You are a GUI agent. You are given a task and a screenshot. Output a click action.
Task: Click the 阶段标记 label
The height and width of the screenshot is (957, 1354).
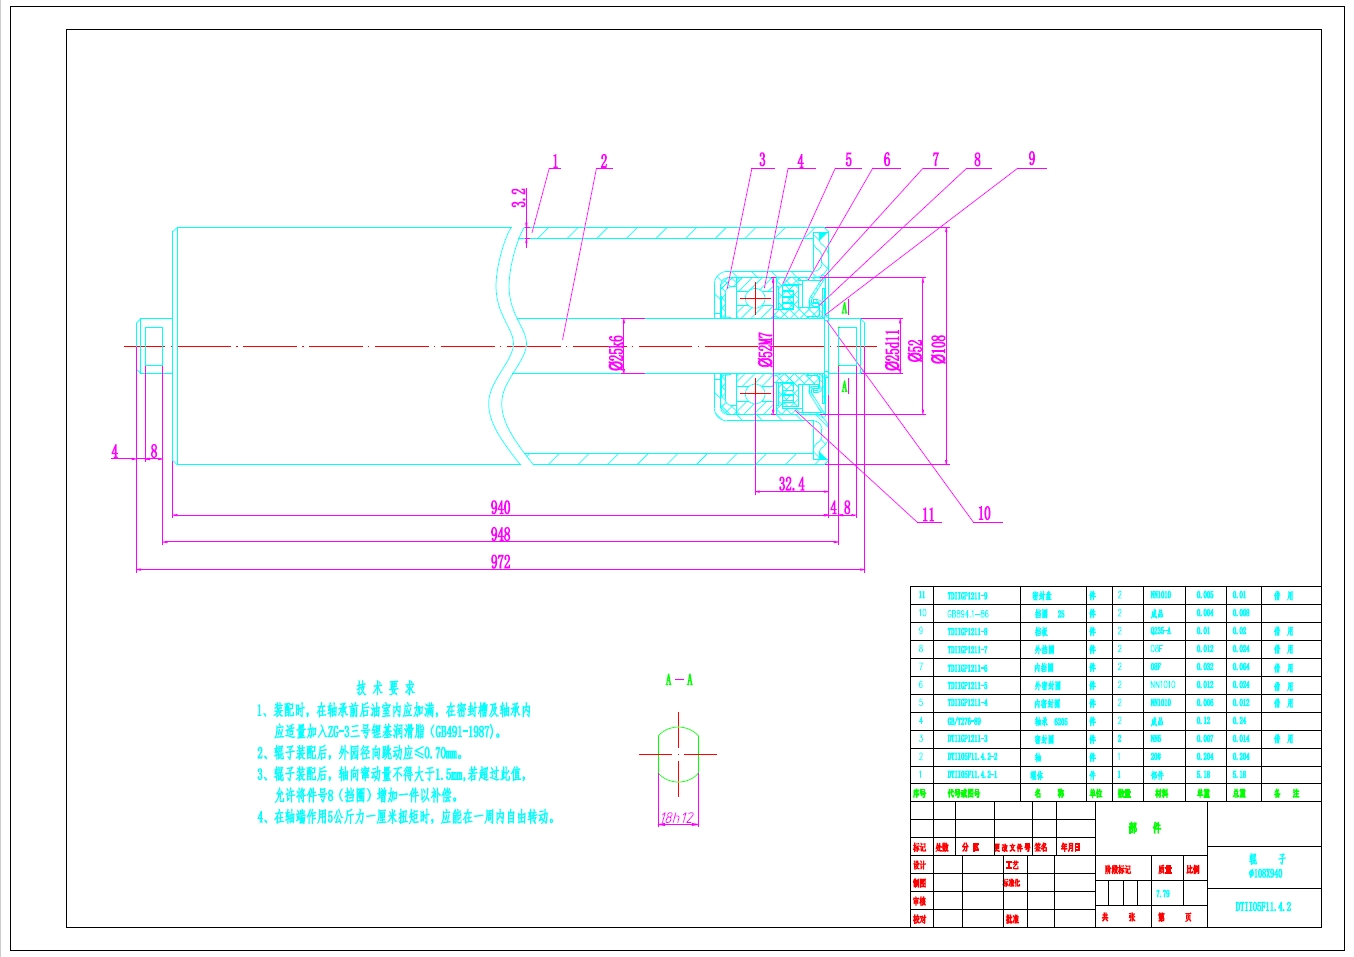coord(1118,869)
